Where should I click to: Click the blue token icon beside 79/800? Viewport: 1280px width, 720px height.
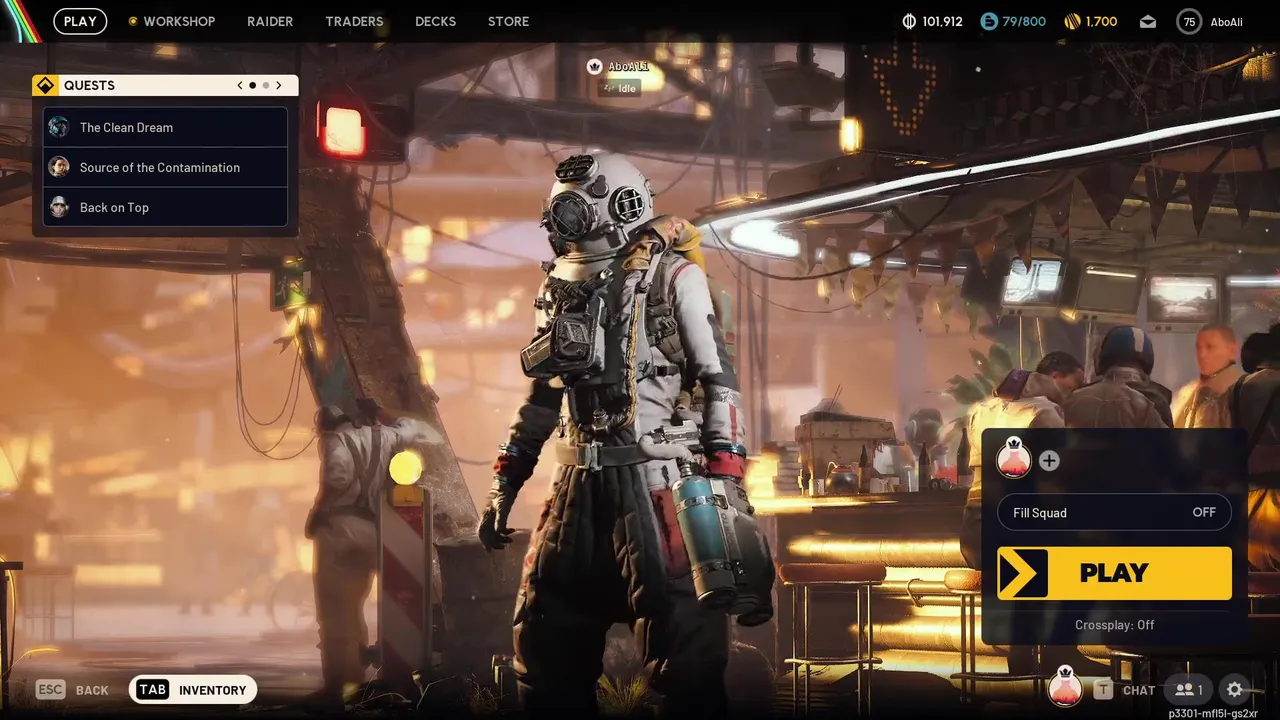click(989, 21)
